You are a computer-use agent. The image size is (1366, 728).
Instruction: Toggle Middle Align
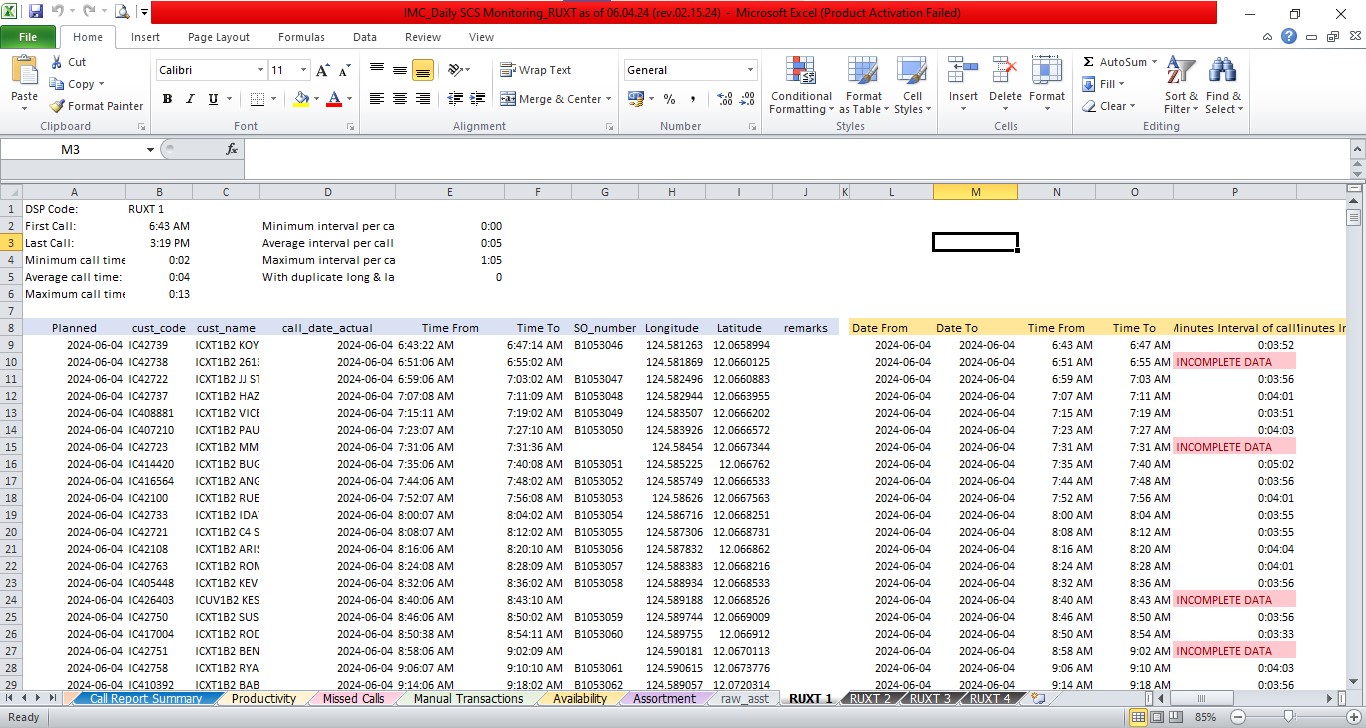tap(400, 70)
